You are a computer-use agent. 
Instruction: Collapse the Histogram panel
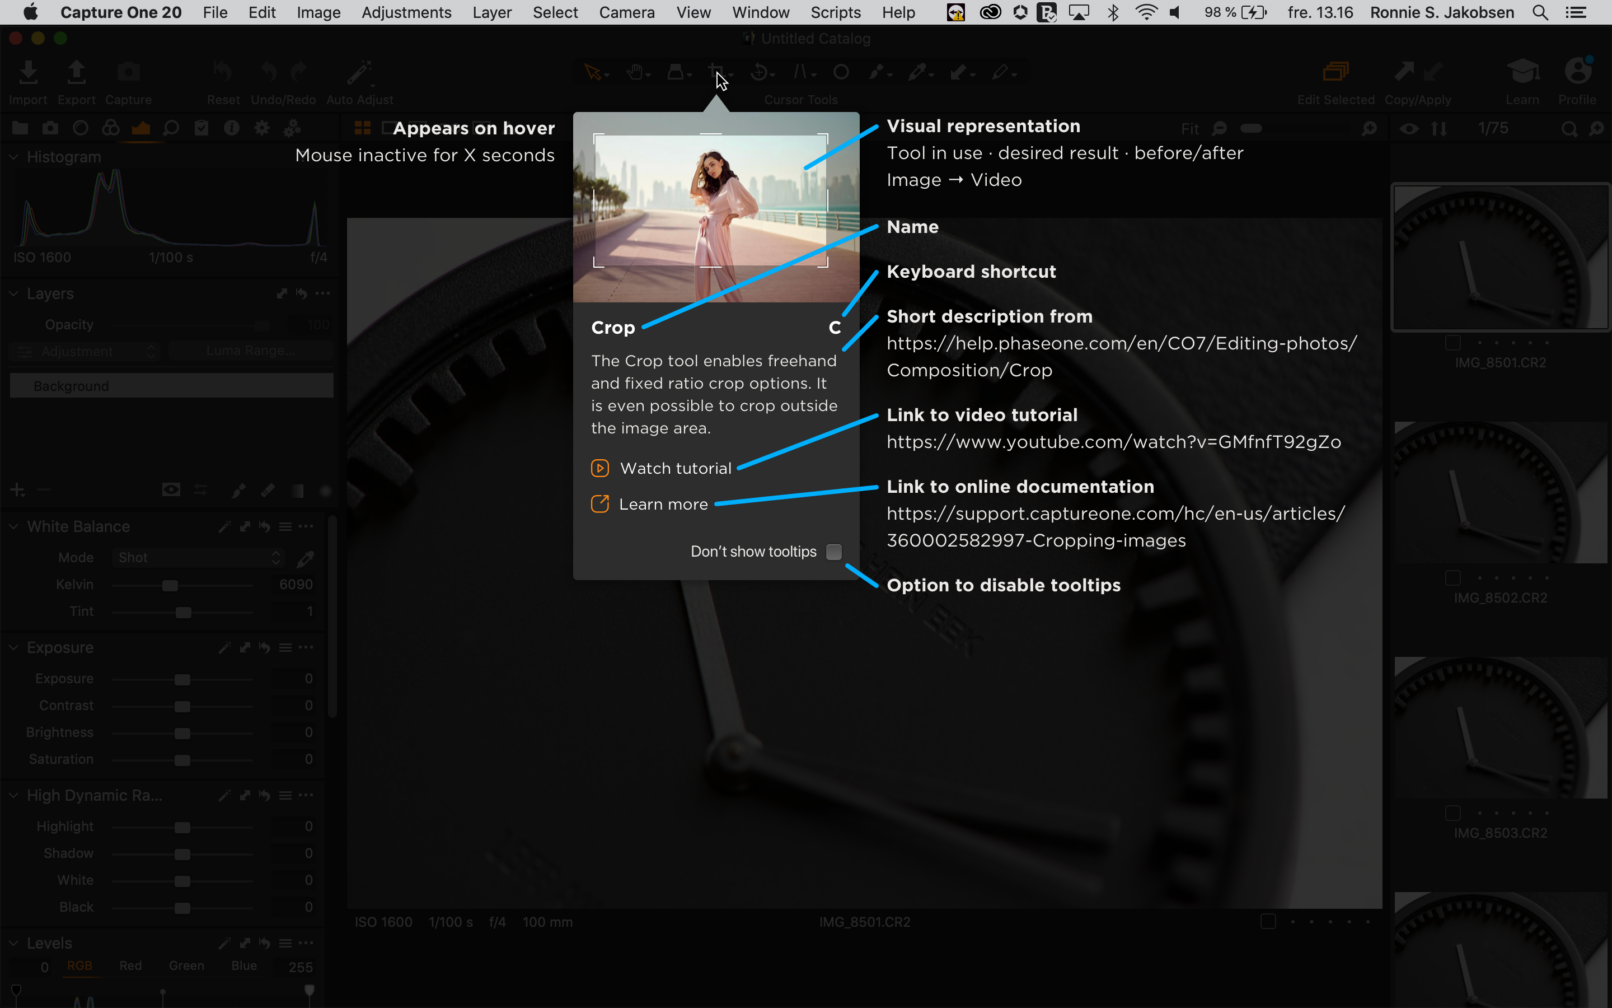14,157
